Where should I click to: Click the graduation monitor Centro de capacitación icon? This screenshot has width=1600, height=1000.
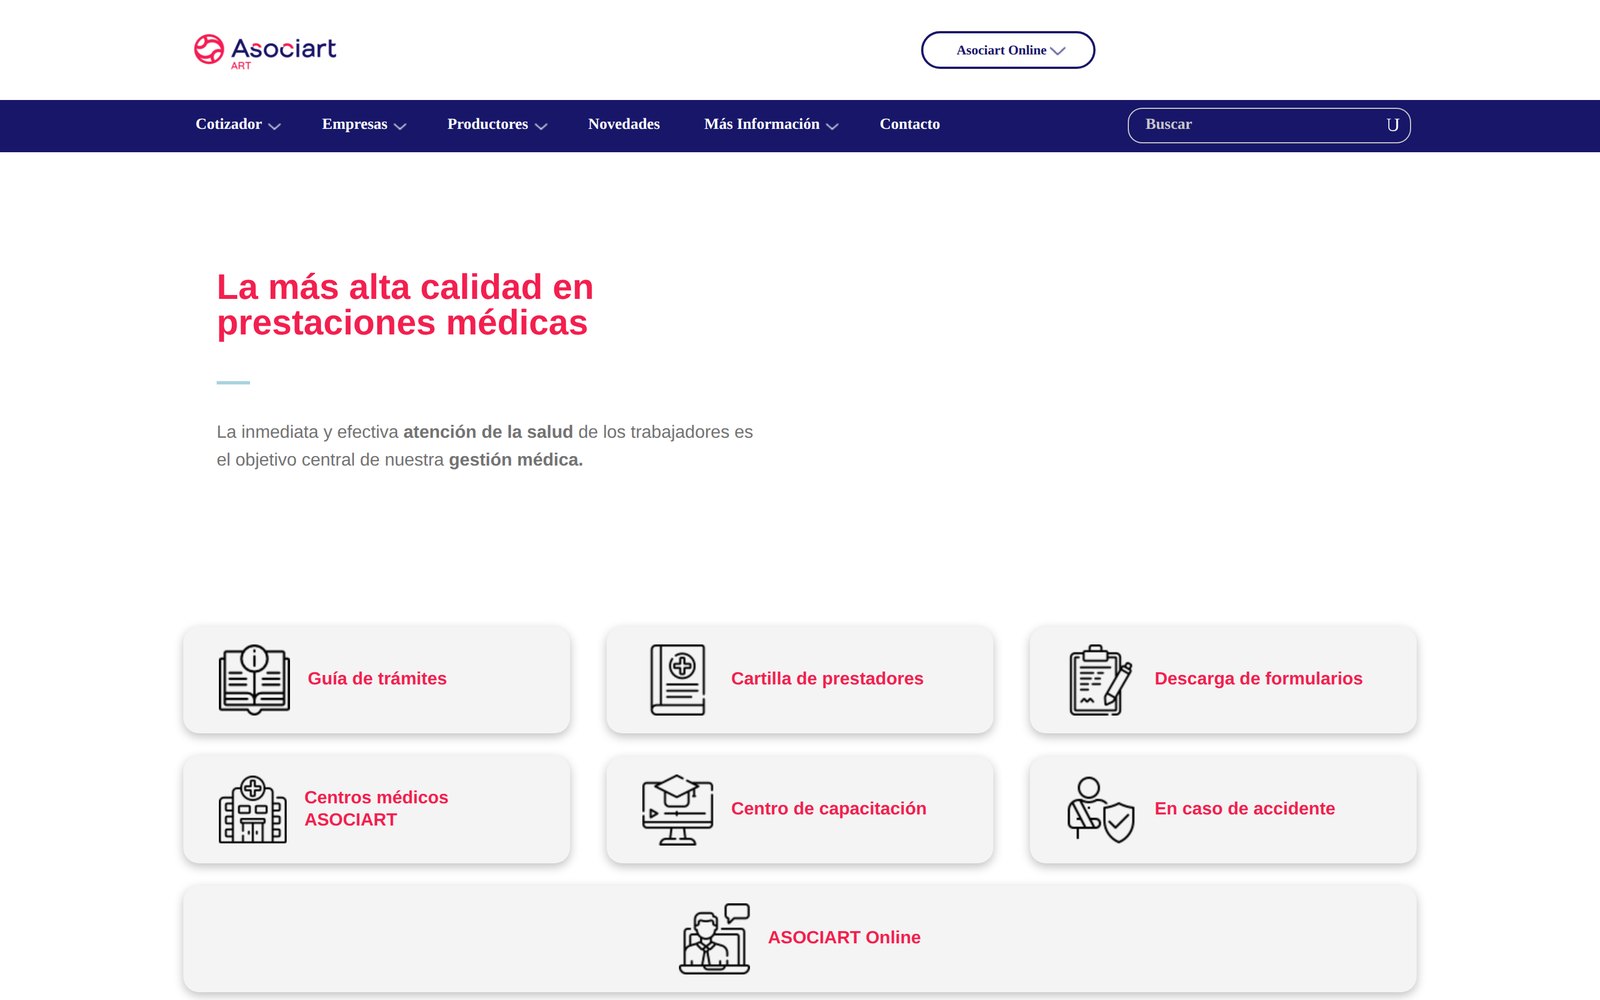[678, 809]
